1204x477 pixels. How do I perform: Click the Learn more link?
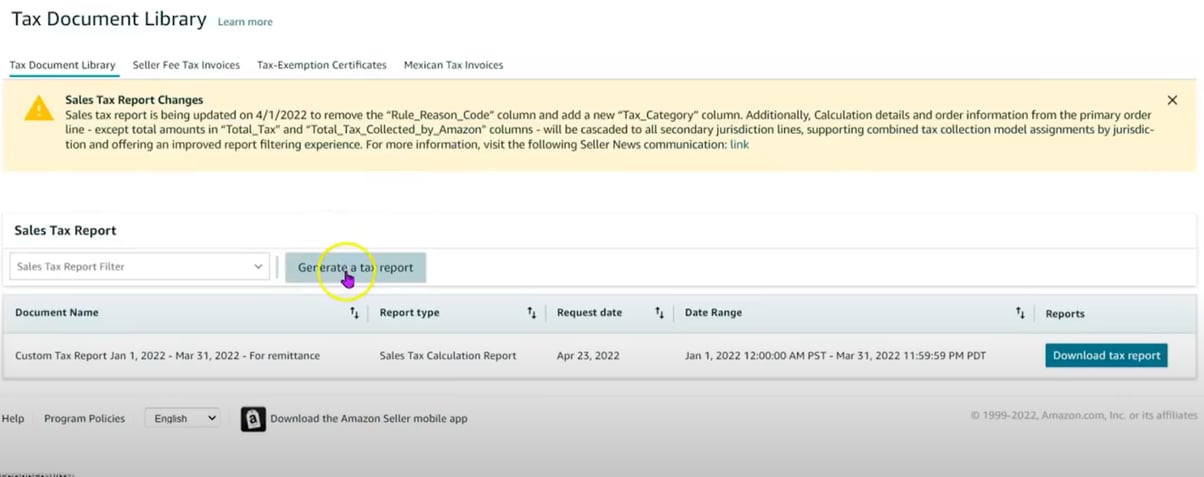tap(245, 22)
